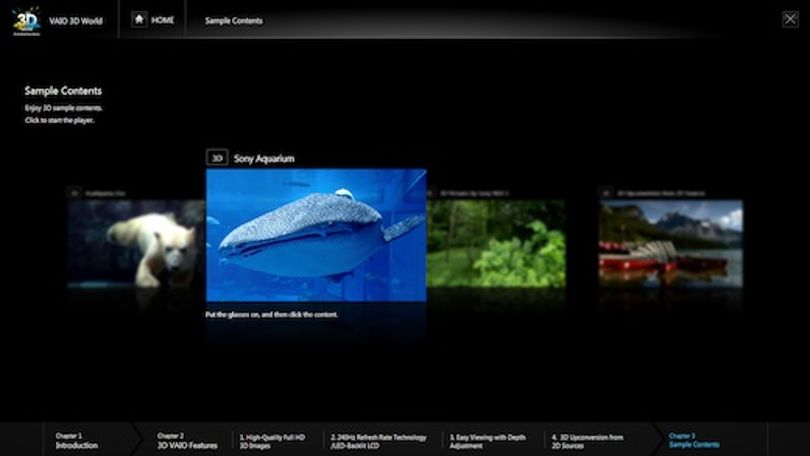The image size is (810, 456).
Task: Click the VAIO 3D World logo
Action: pyautogui.click(x=26, y=21)
